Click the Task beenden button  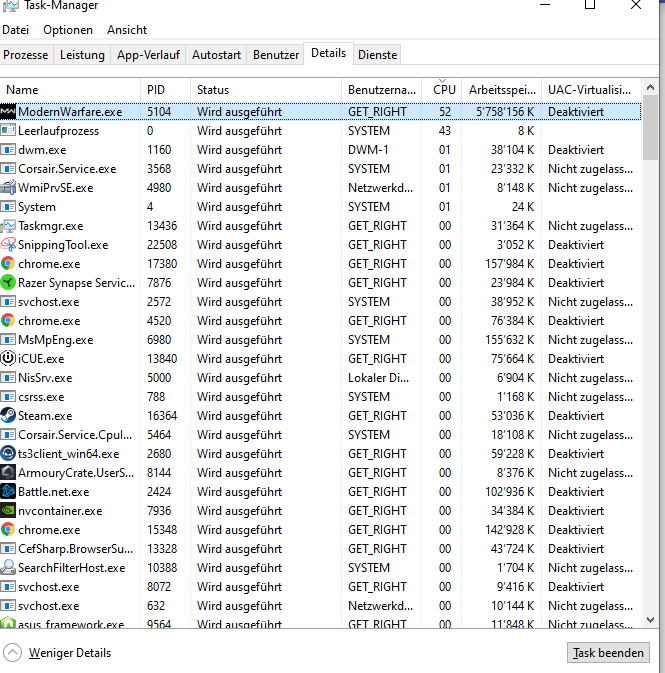click(x=608, y=653)
